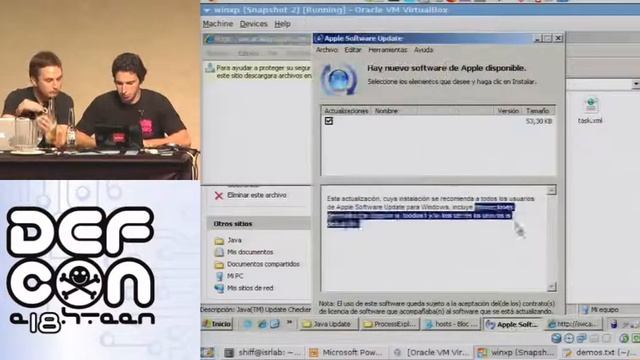Click the VirtualBox optical disk status icon

(x=569, y=338)
